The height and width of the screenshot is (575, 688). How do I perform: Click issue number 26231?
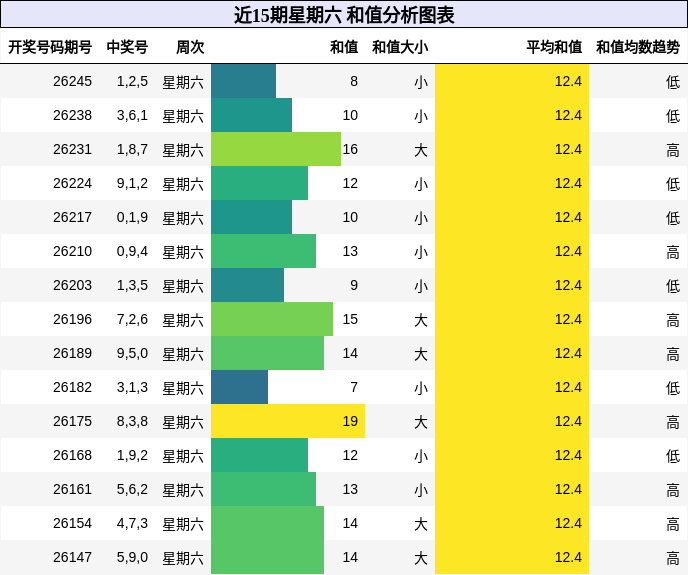[x=72, y=149]
